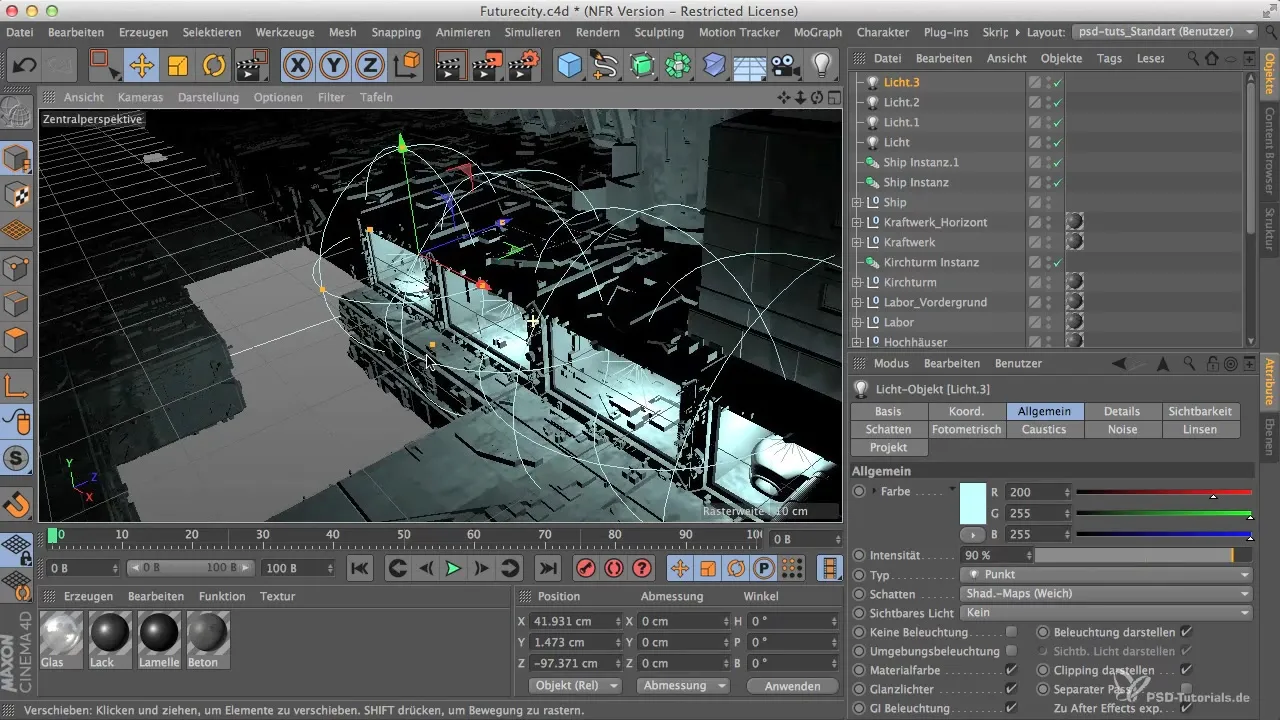
Task: Add a light with the bulb icon
Action: click(822, 66)
